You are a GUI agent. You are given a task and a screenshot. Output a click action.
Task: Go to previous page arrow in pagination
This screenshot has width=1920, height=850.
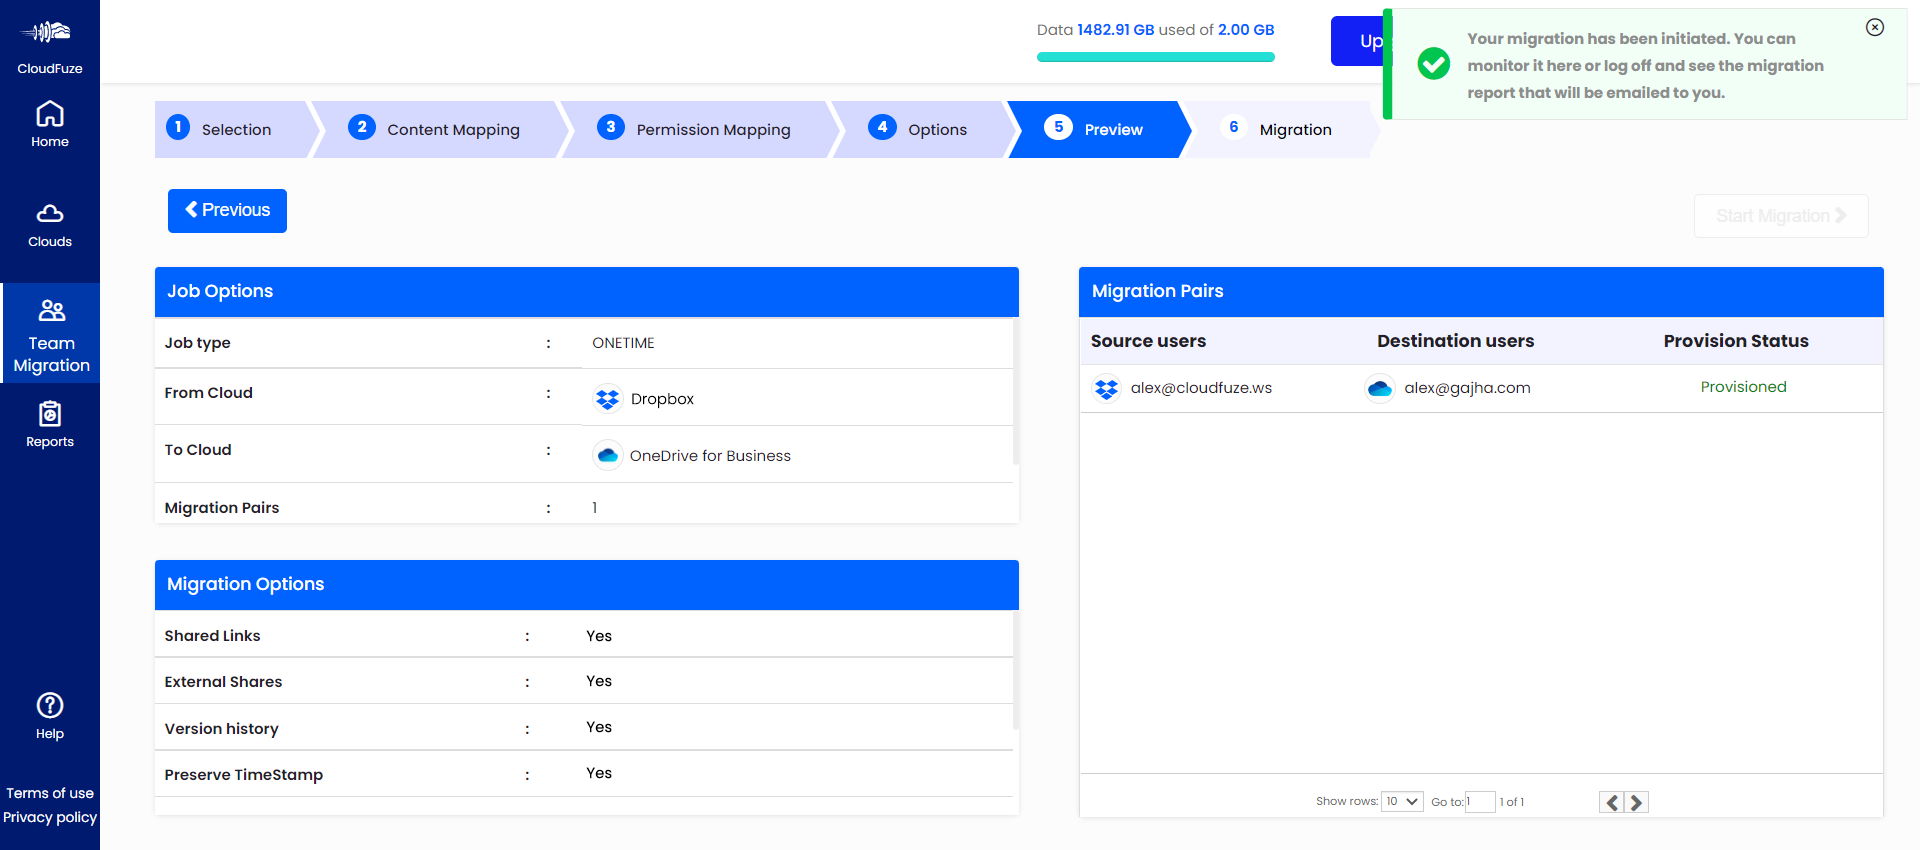point(1611,802)
